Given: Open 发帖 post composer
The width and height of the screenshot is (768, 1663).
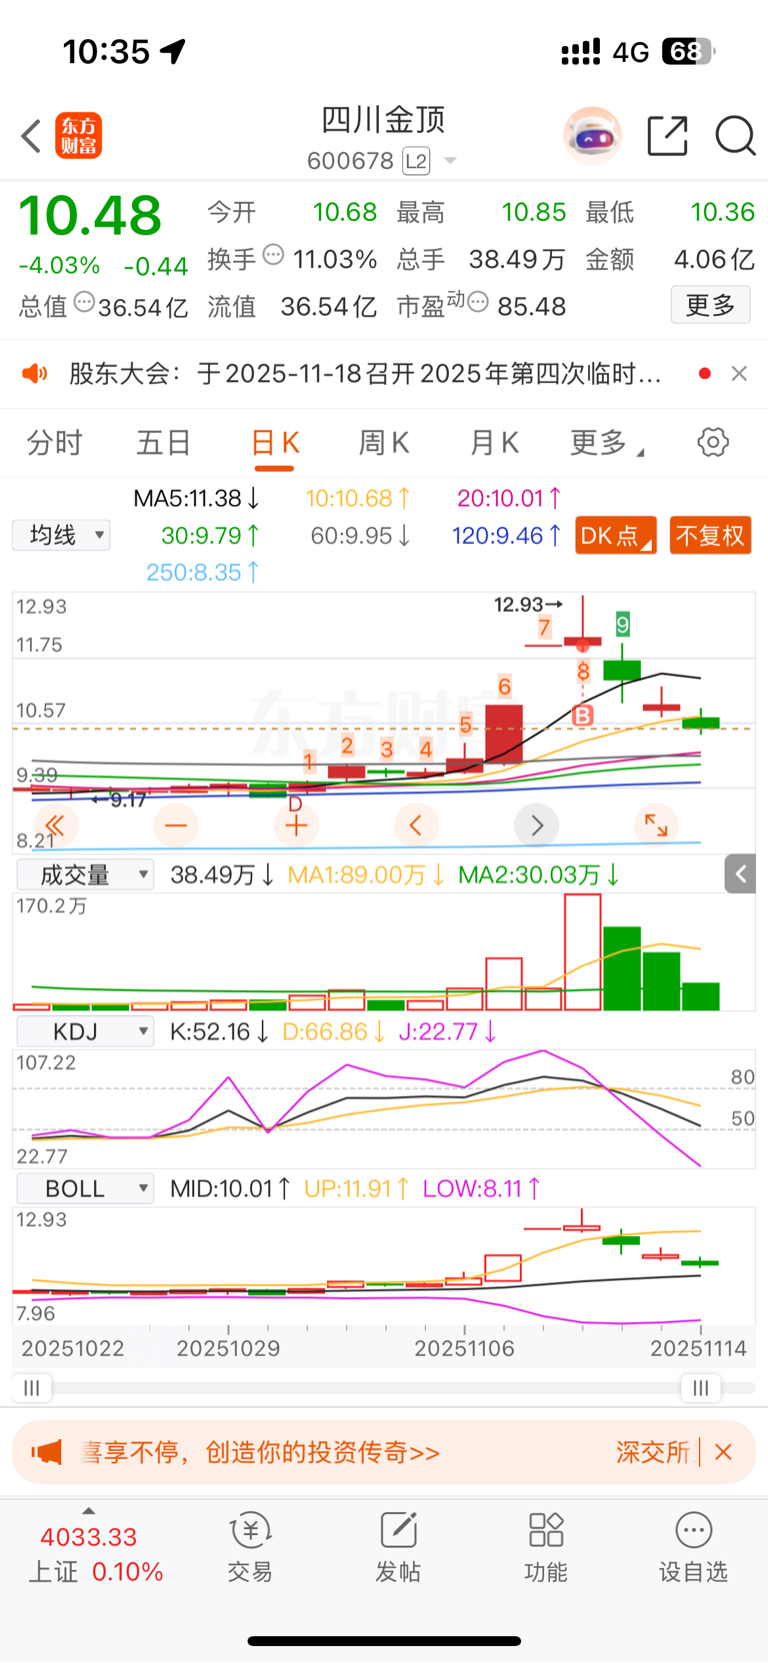Looking at the screenshot, I should [x=398, y=1547].
